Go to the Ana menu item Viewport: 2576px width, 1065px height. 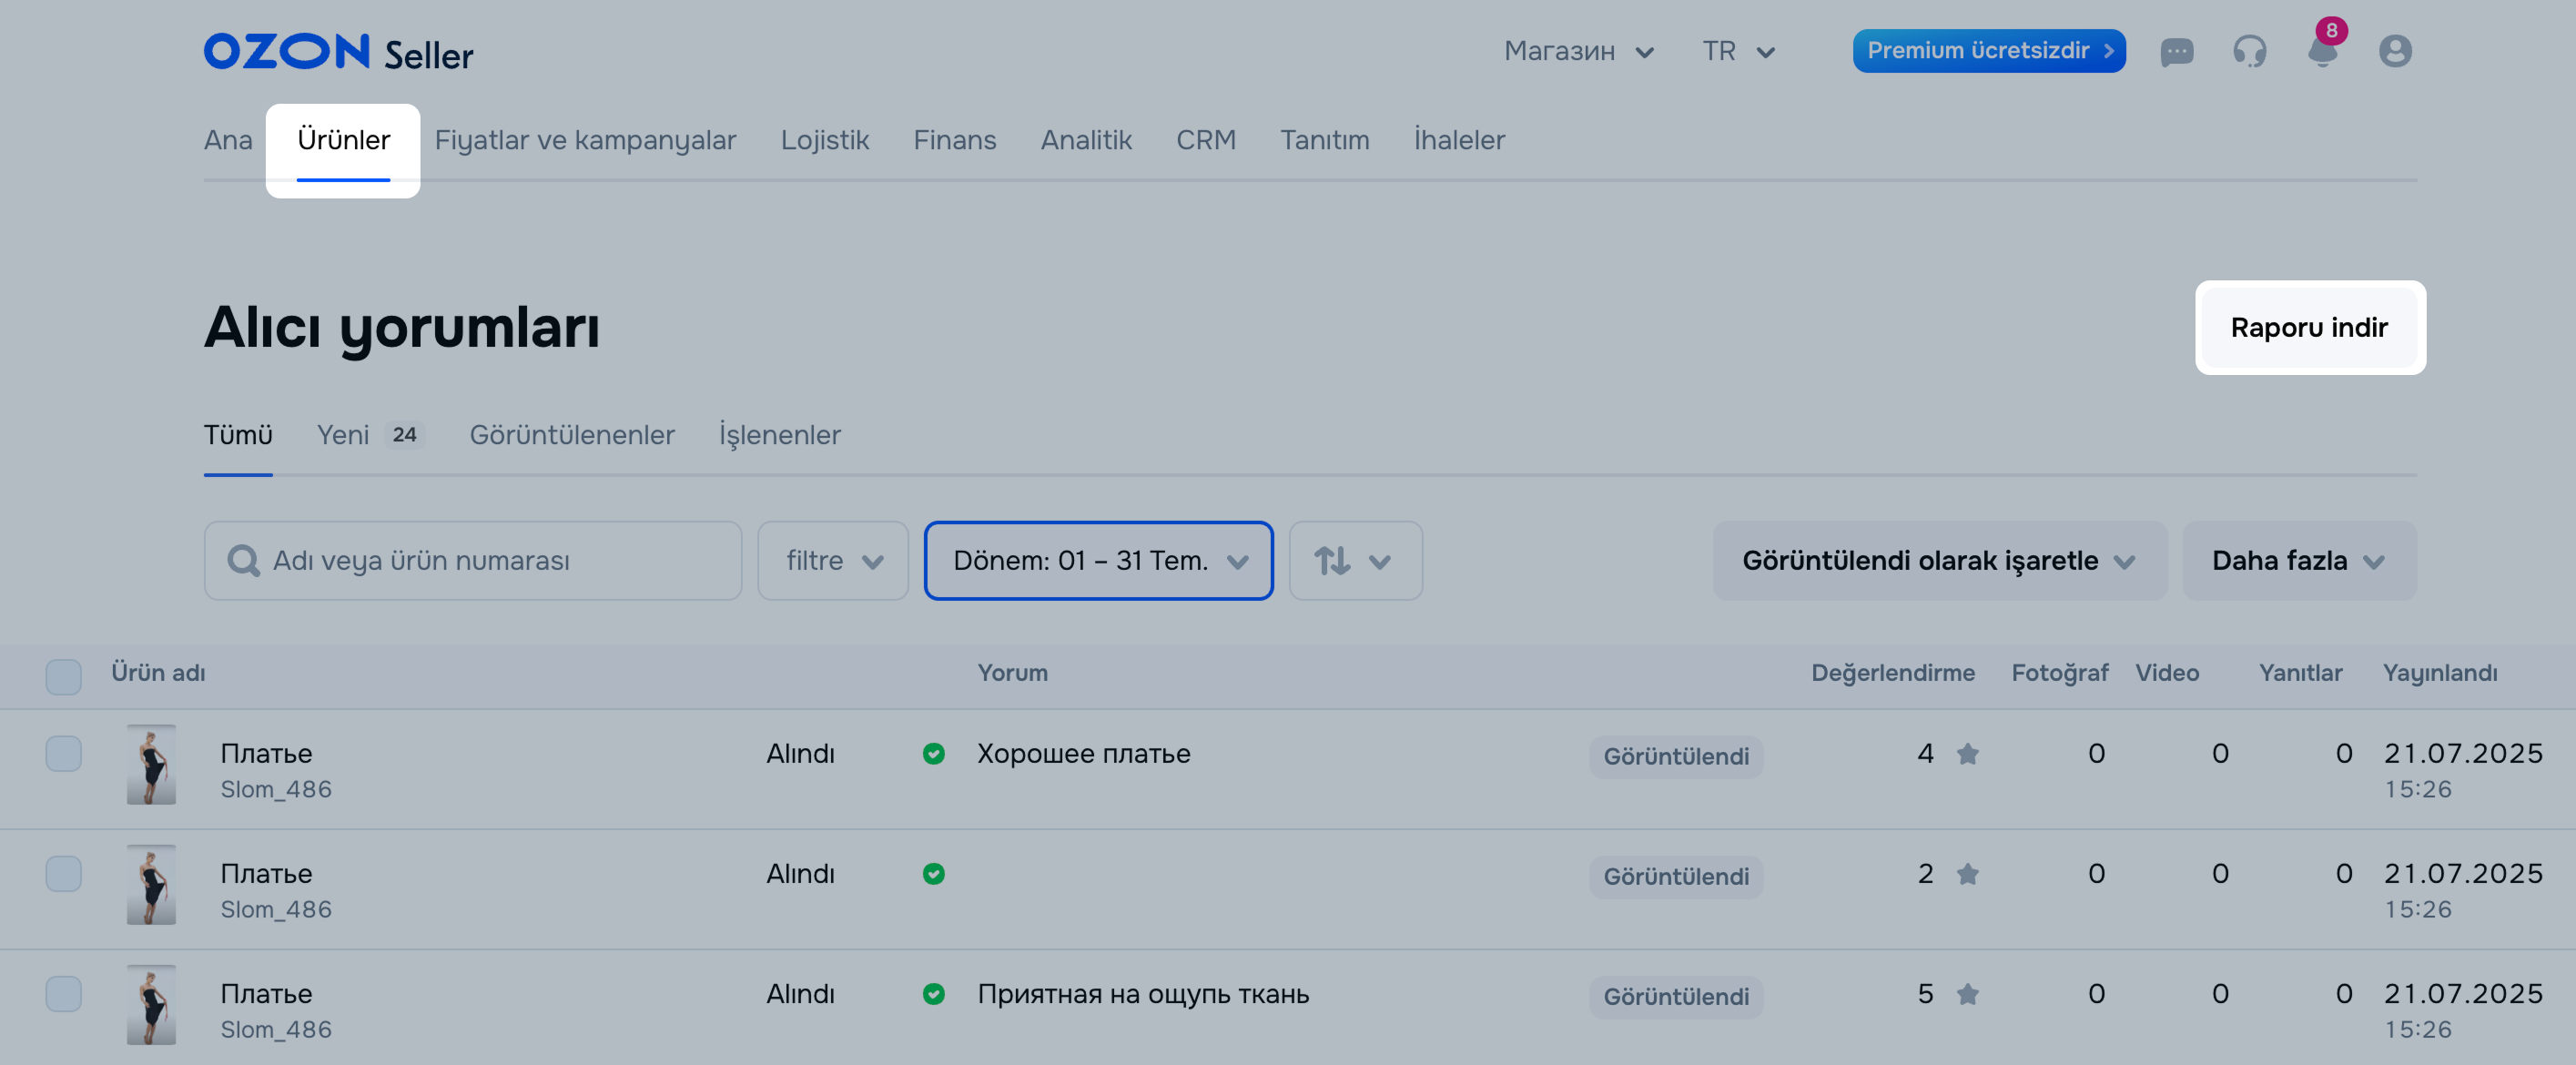[228, 140]
